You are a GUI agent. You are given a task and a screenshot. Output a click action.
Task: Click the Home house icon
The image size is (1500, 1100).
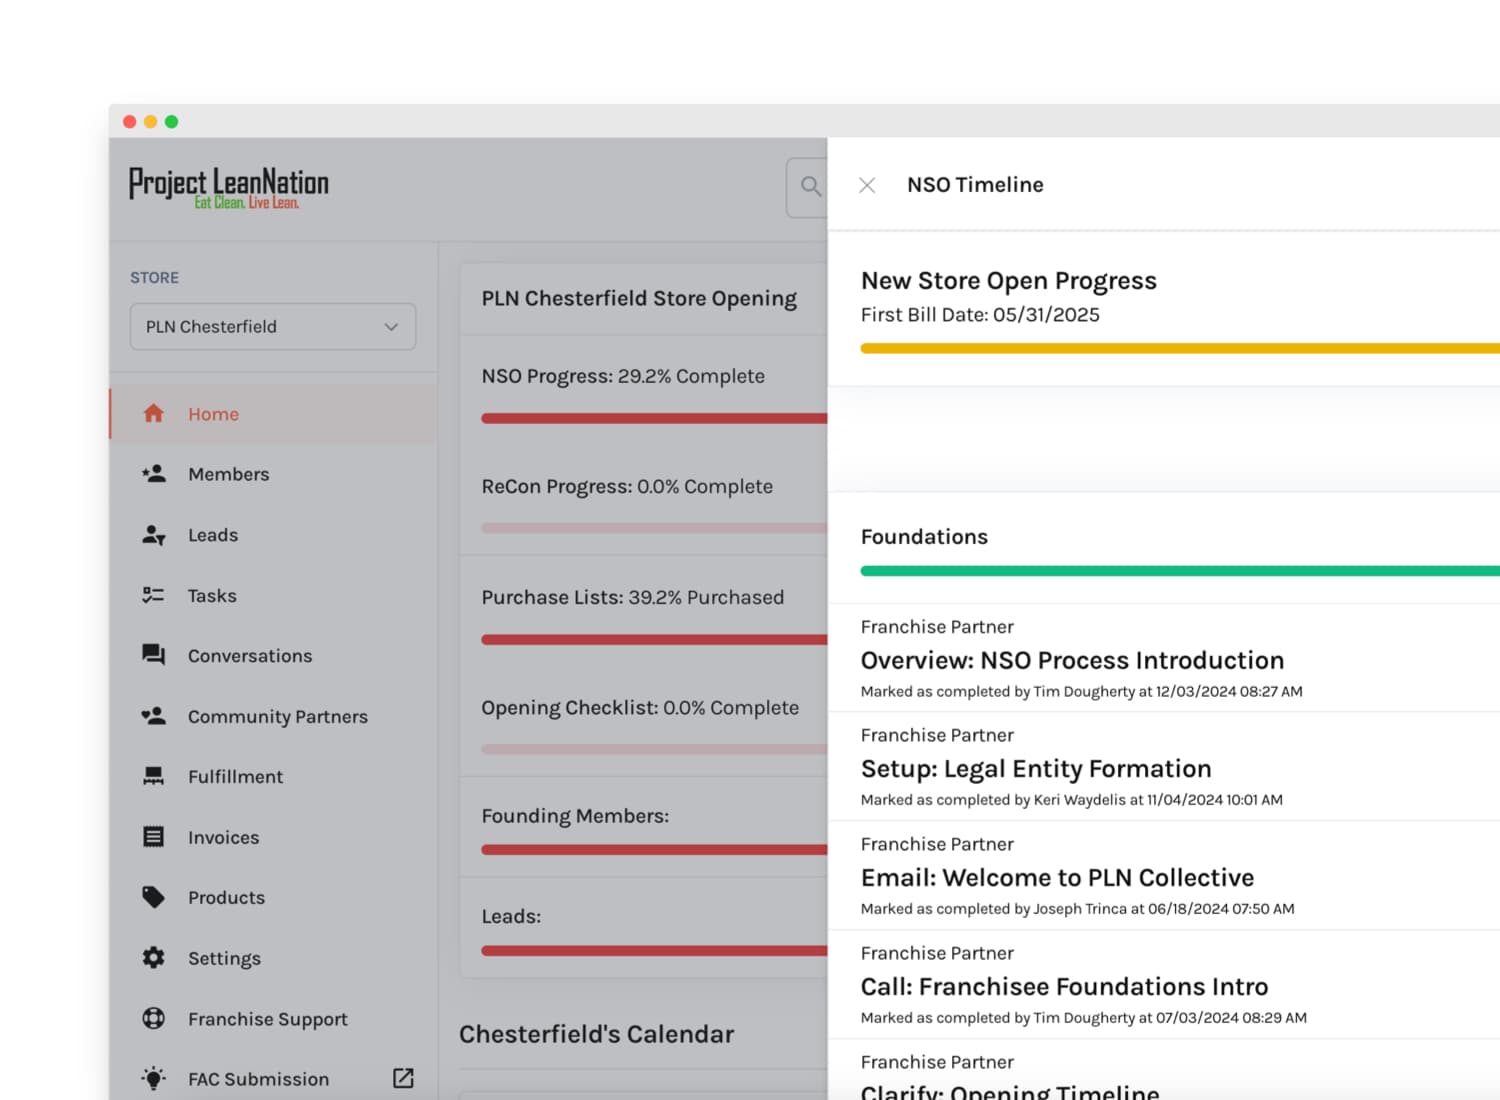[153, 413]
